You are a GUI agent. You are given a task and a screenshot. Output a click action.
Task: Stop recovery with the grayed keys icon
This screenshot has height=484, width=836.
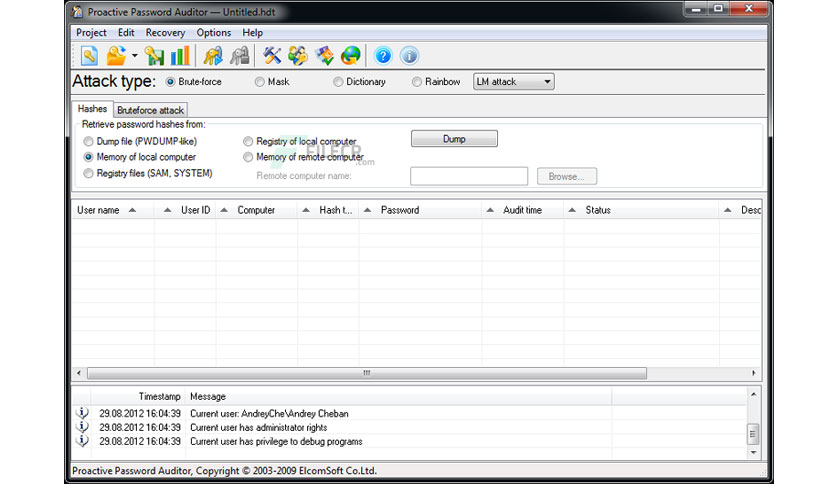point(240,56)
